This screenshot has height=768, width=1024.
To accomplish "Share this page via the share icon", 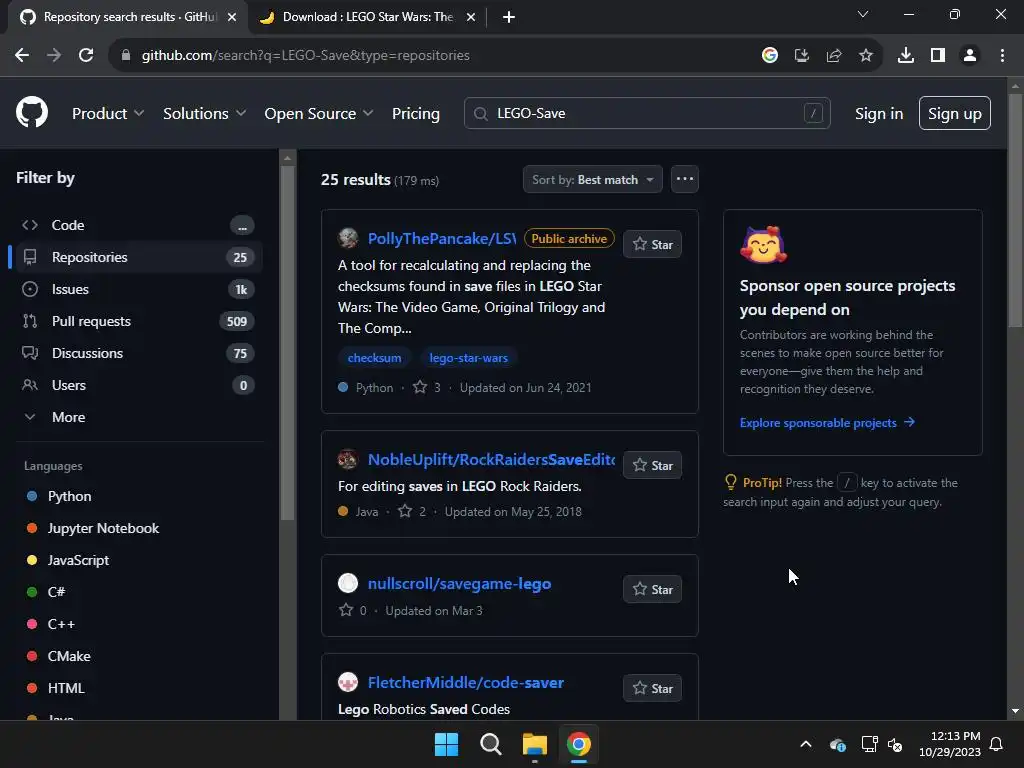I will pos(833,56).
